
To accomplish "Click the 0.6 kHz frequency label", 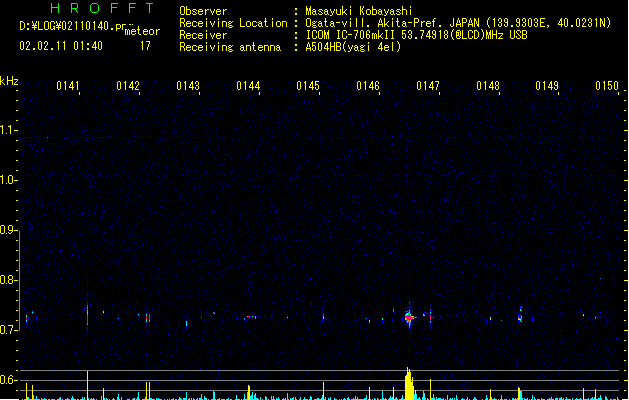I will (x=8, y=380).
